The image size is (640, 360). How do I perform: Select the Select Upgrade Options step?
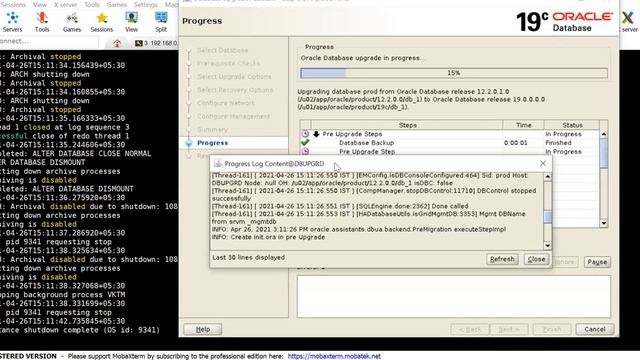click(x=234, y=77)
